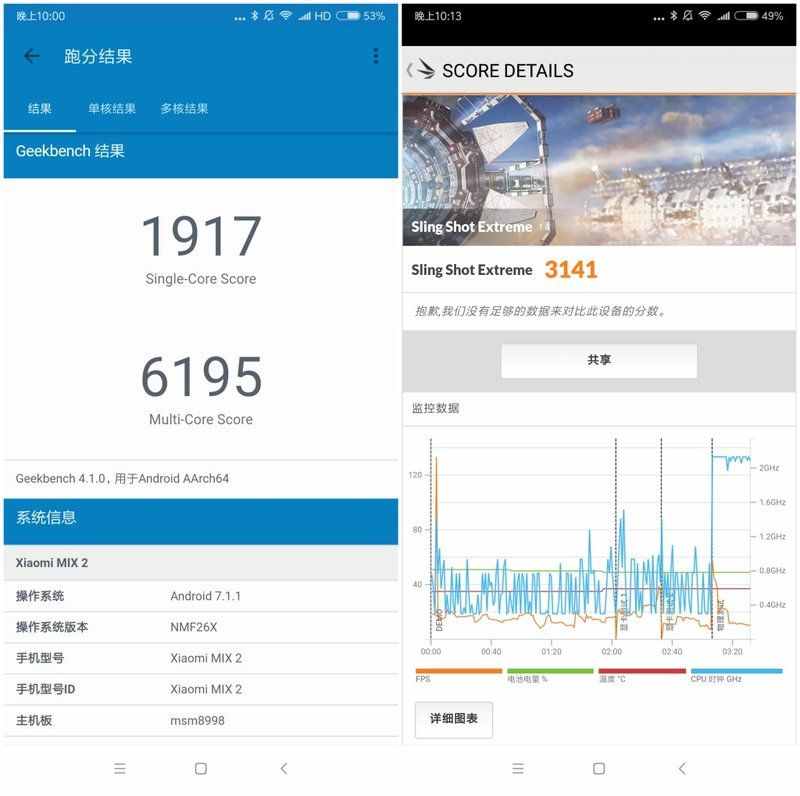Tap the right phone's back chevron icon
The width and height of the screenshot is (800, 796).
coord(682,768)
